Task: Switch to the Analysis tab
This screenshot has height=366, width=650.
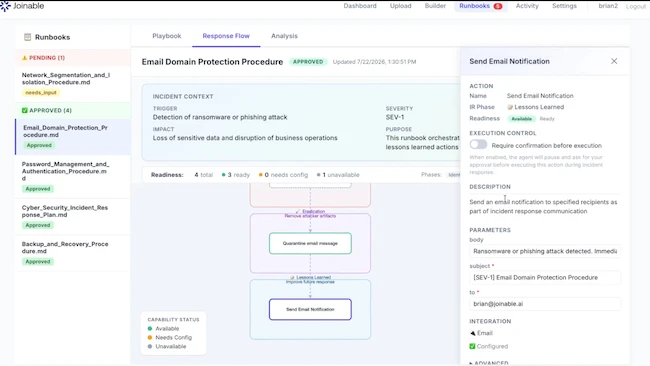Action: tap(284, 36)
